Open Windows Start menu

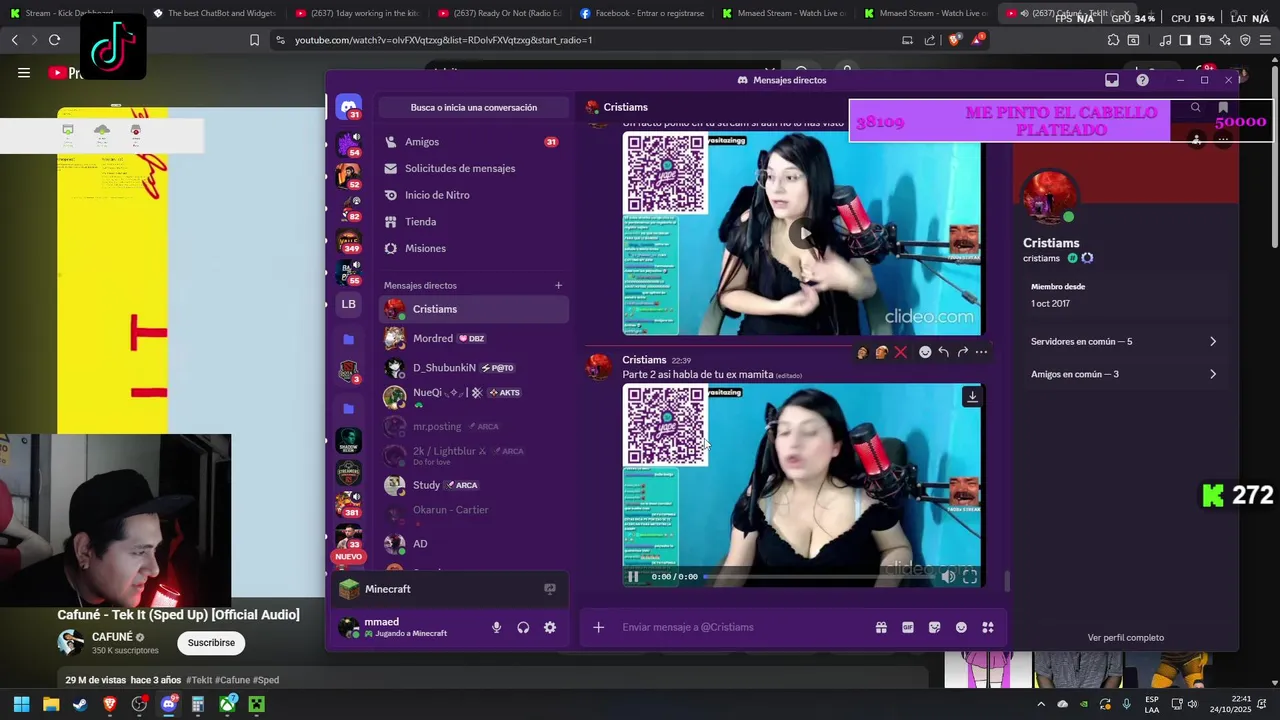tap(21, 704)
